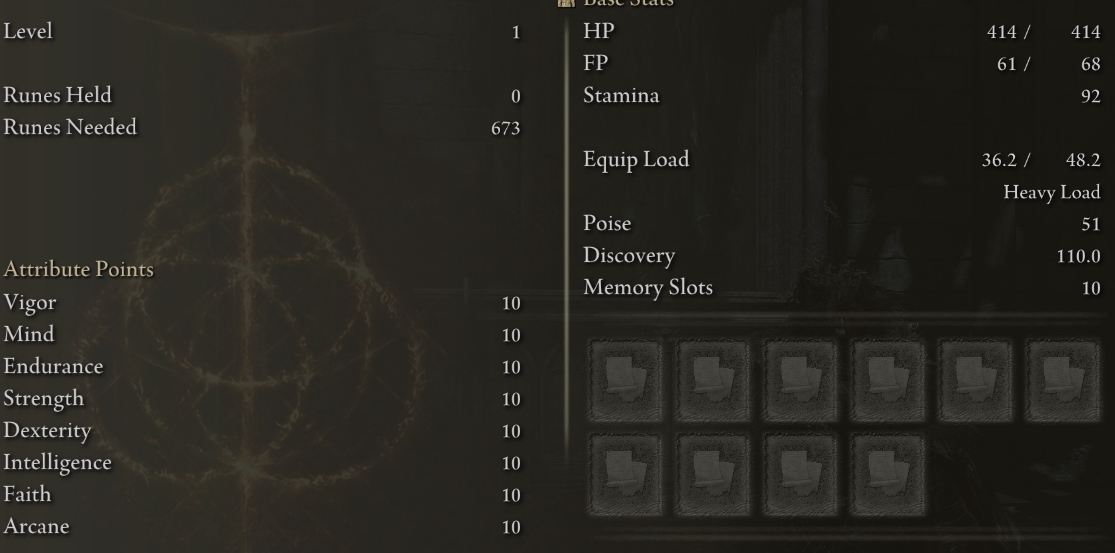
Task: Select the Arcane attribute row
Action: tap(262, 527)
